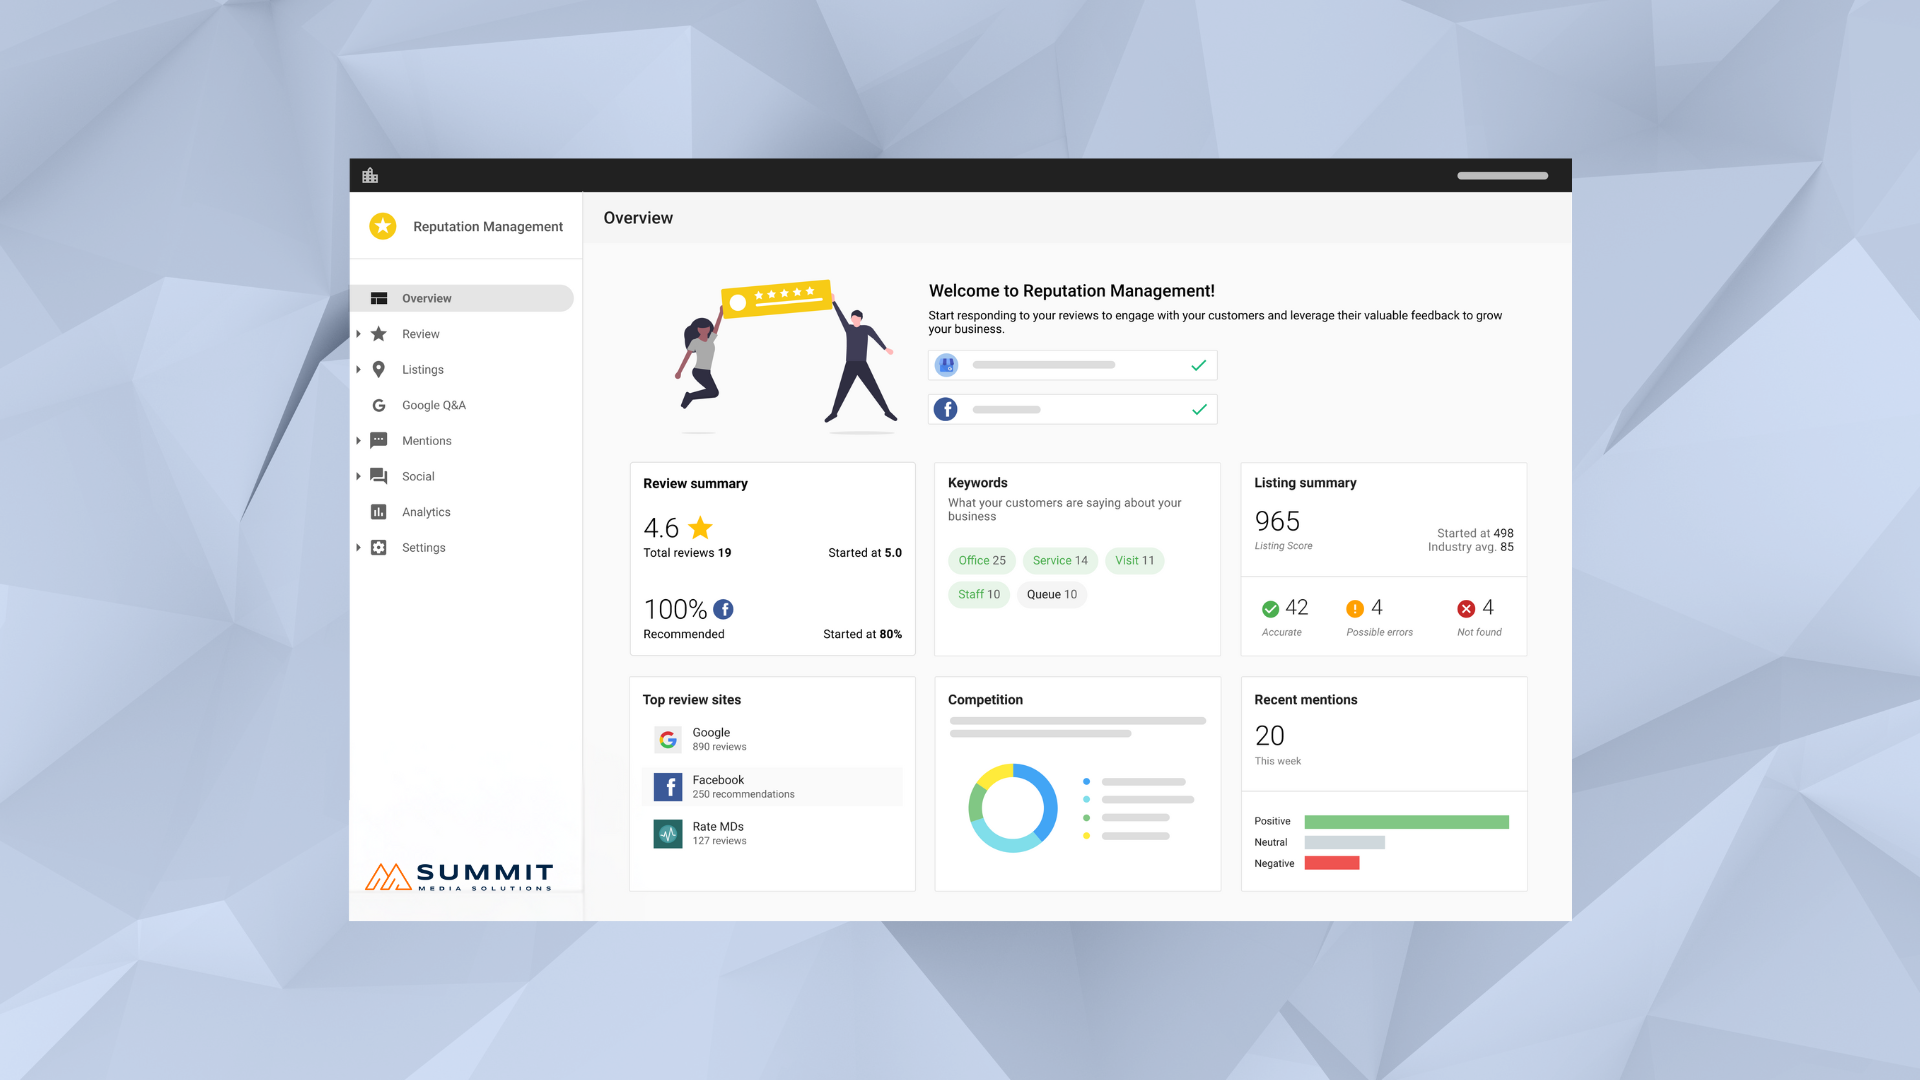Click the Google Q&A G icon
1920x1080 pixels.
(379, 405)
